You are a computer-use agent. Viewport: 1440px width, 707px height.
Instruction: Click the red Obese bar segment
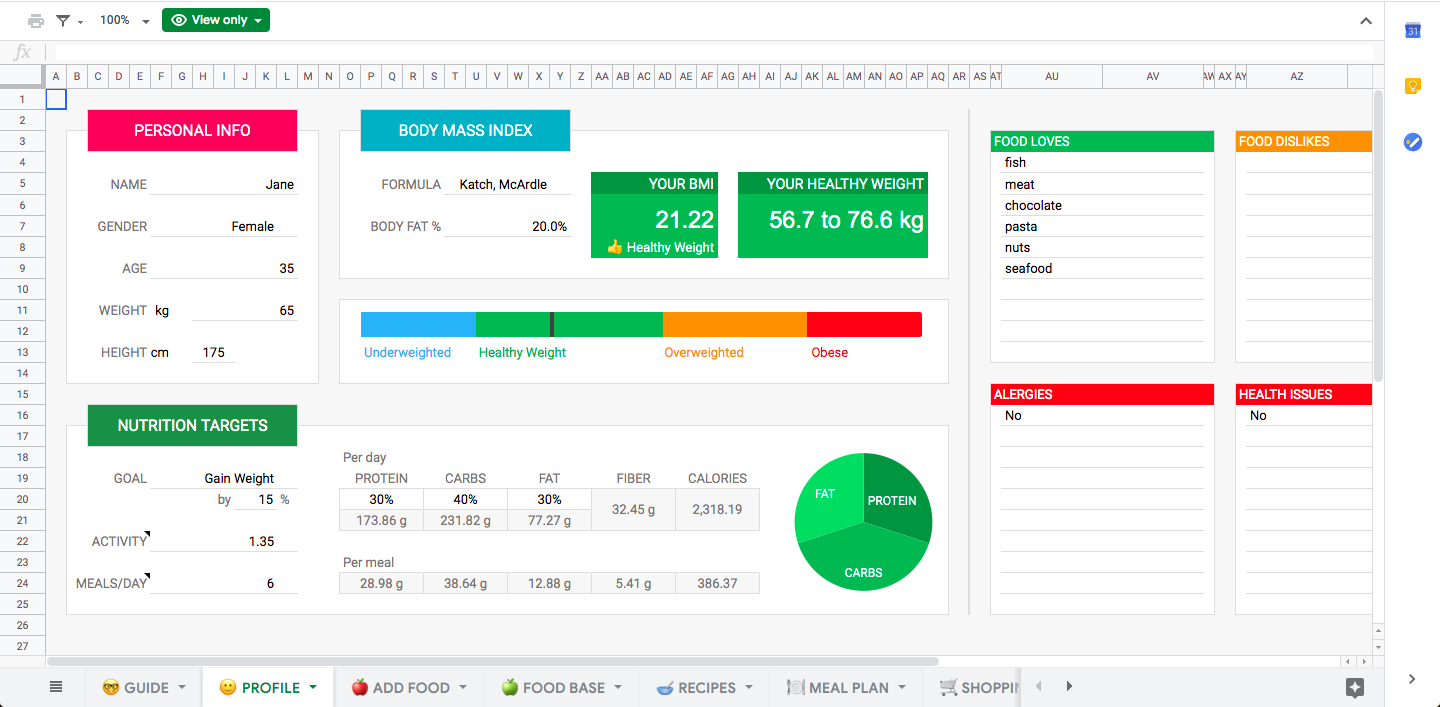coord(864,324)
